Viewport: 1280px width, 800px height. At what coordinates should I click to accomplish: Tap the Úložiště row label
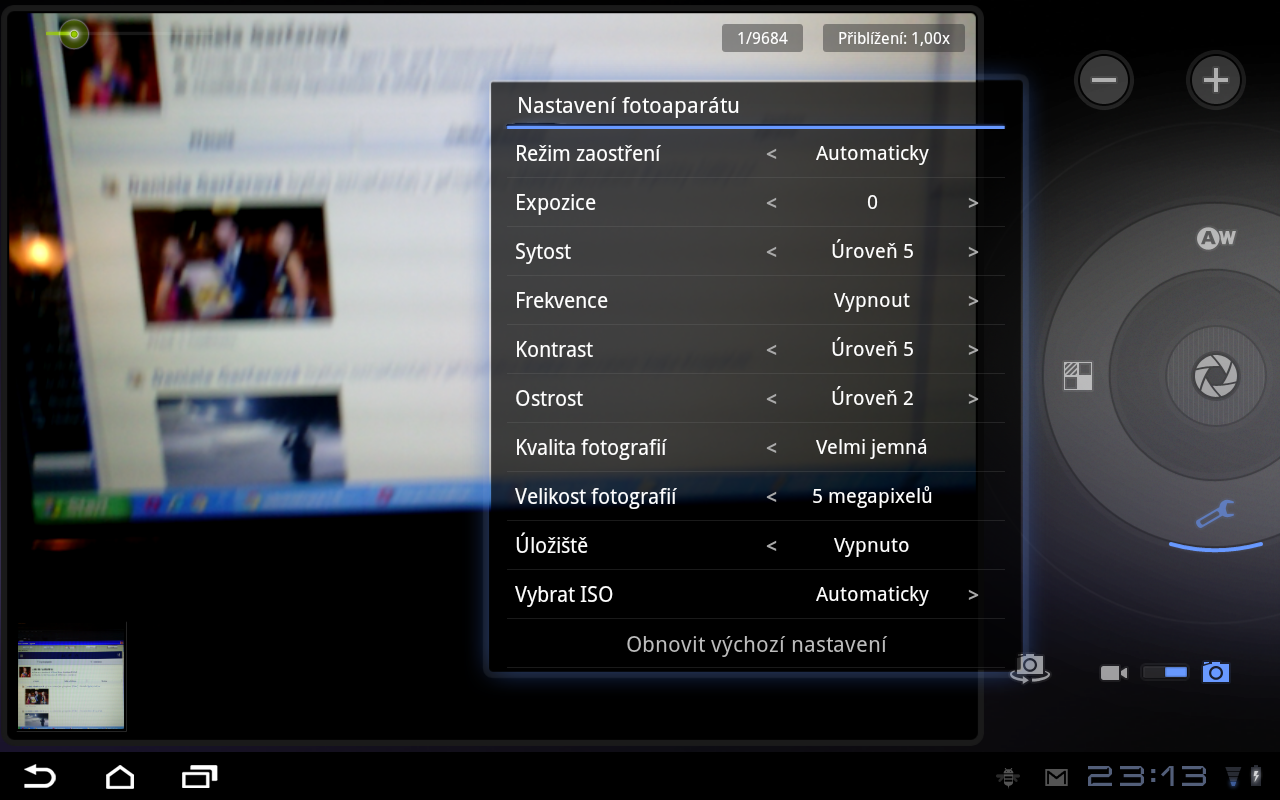[x=551, y=545]
